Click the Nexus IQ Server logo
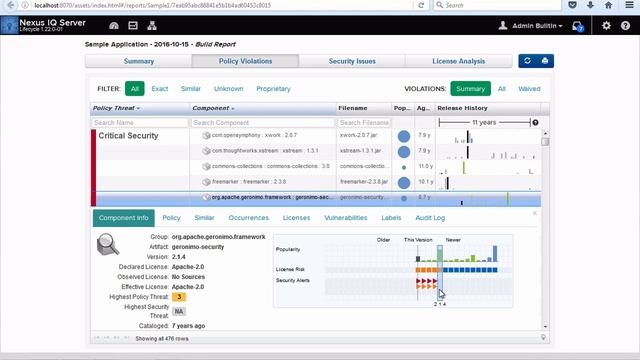 point(9,25)
